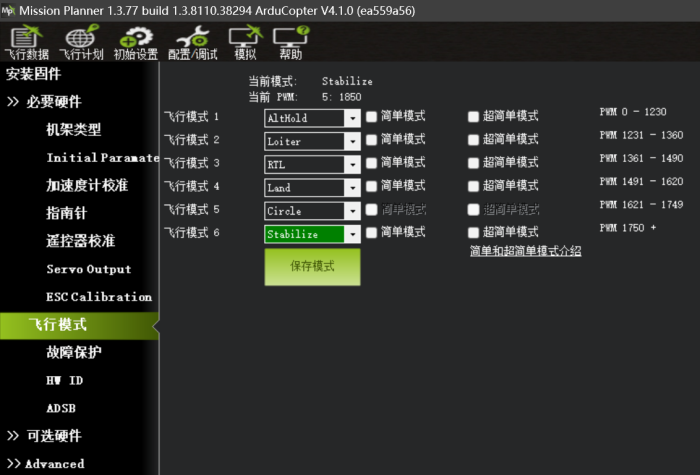The image size is (700, 475).
Task: Open the 帮助 help icon
Action: point(291,42)
